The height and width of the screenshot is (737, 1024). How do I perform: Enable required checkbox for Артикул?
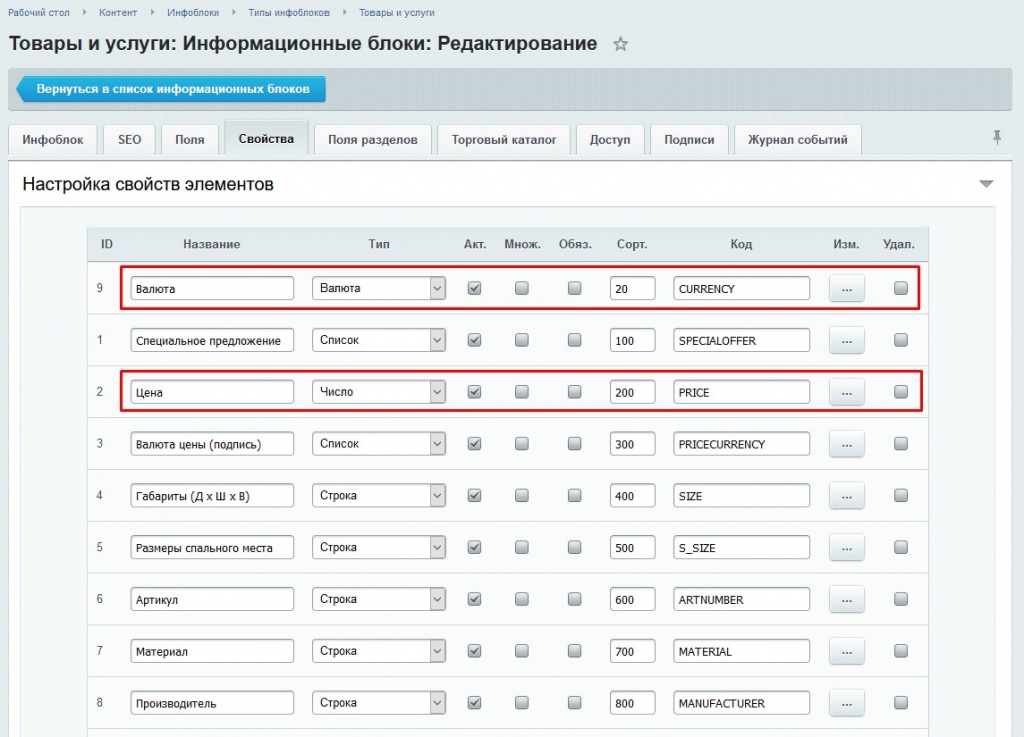pyautogui.click(x=575, y=599)
